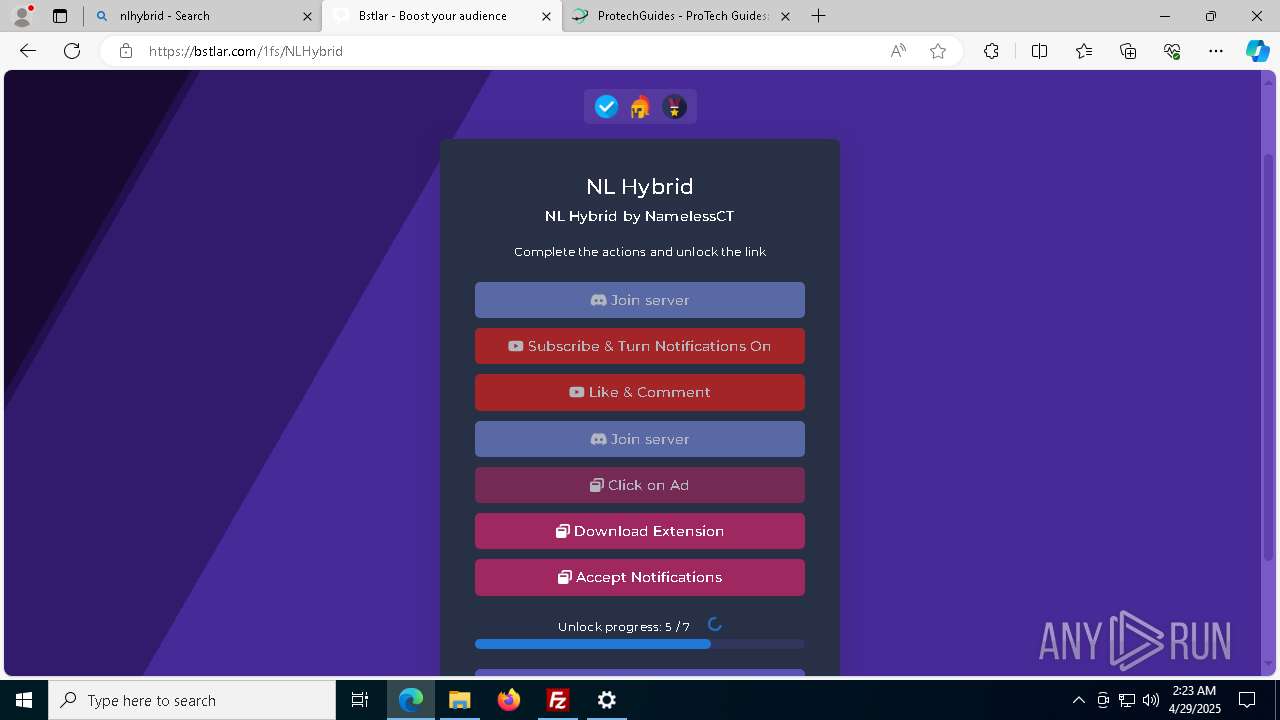Open the volume control
The width and height of the screenshot is (1280, 720).
click(x=1151, y=700)
